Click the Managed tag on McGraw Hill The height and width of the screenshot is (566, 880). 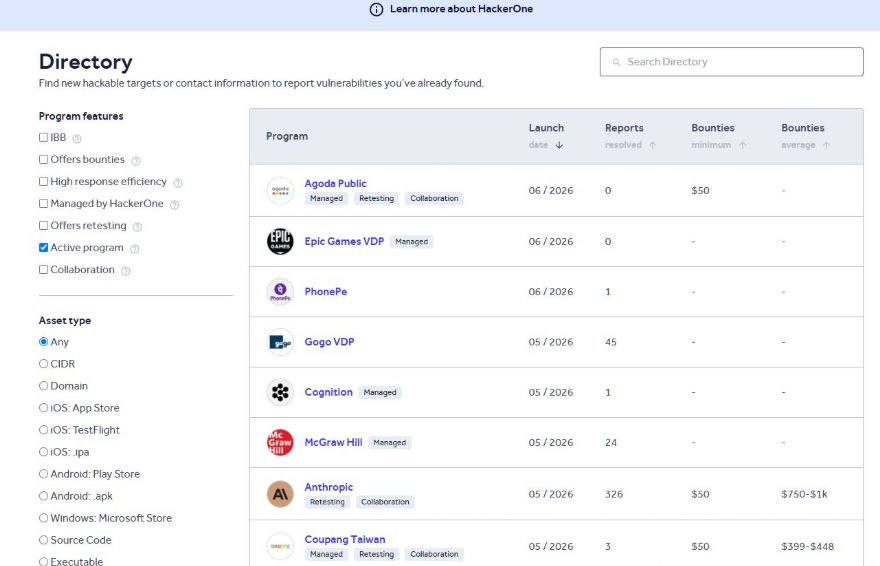(389, 443)
